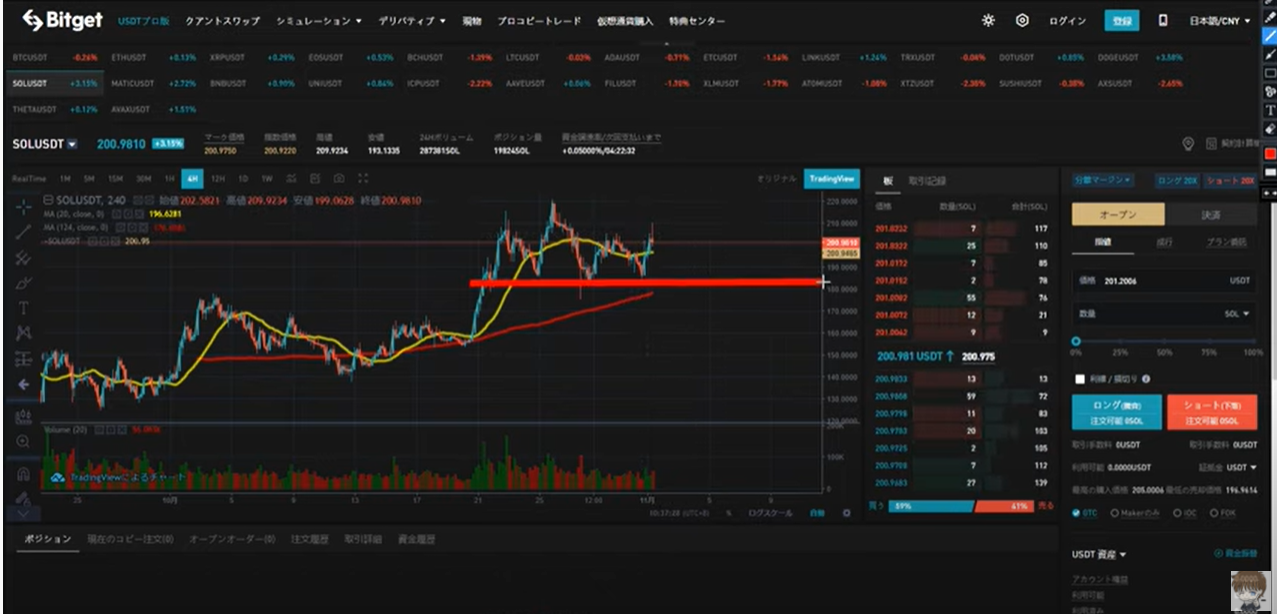Select the GTC radio option
1277x614 pixels.
click(1084, 513)
